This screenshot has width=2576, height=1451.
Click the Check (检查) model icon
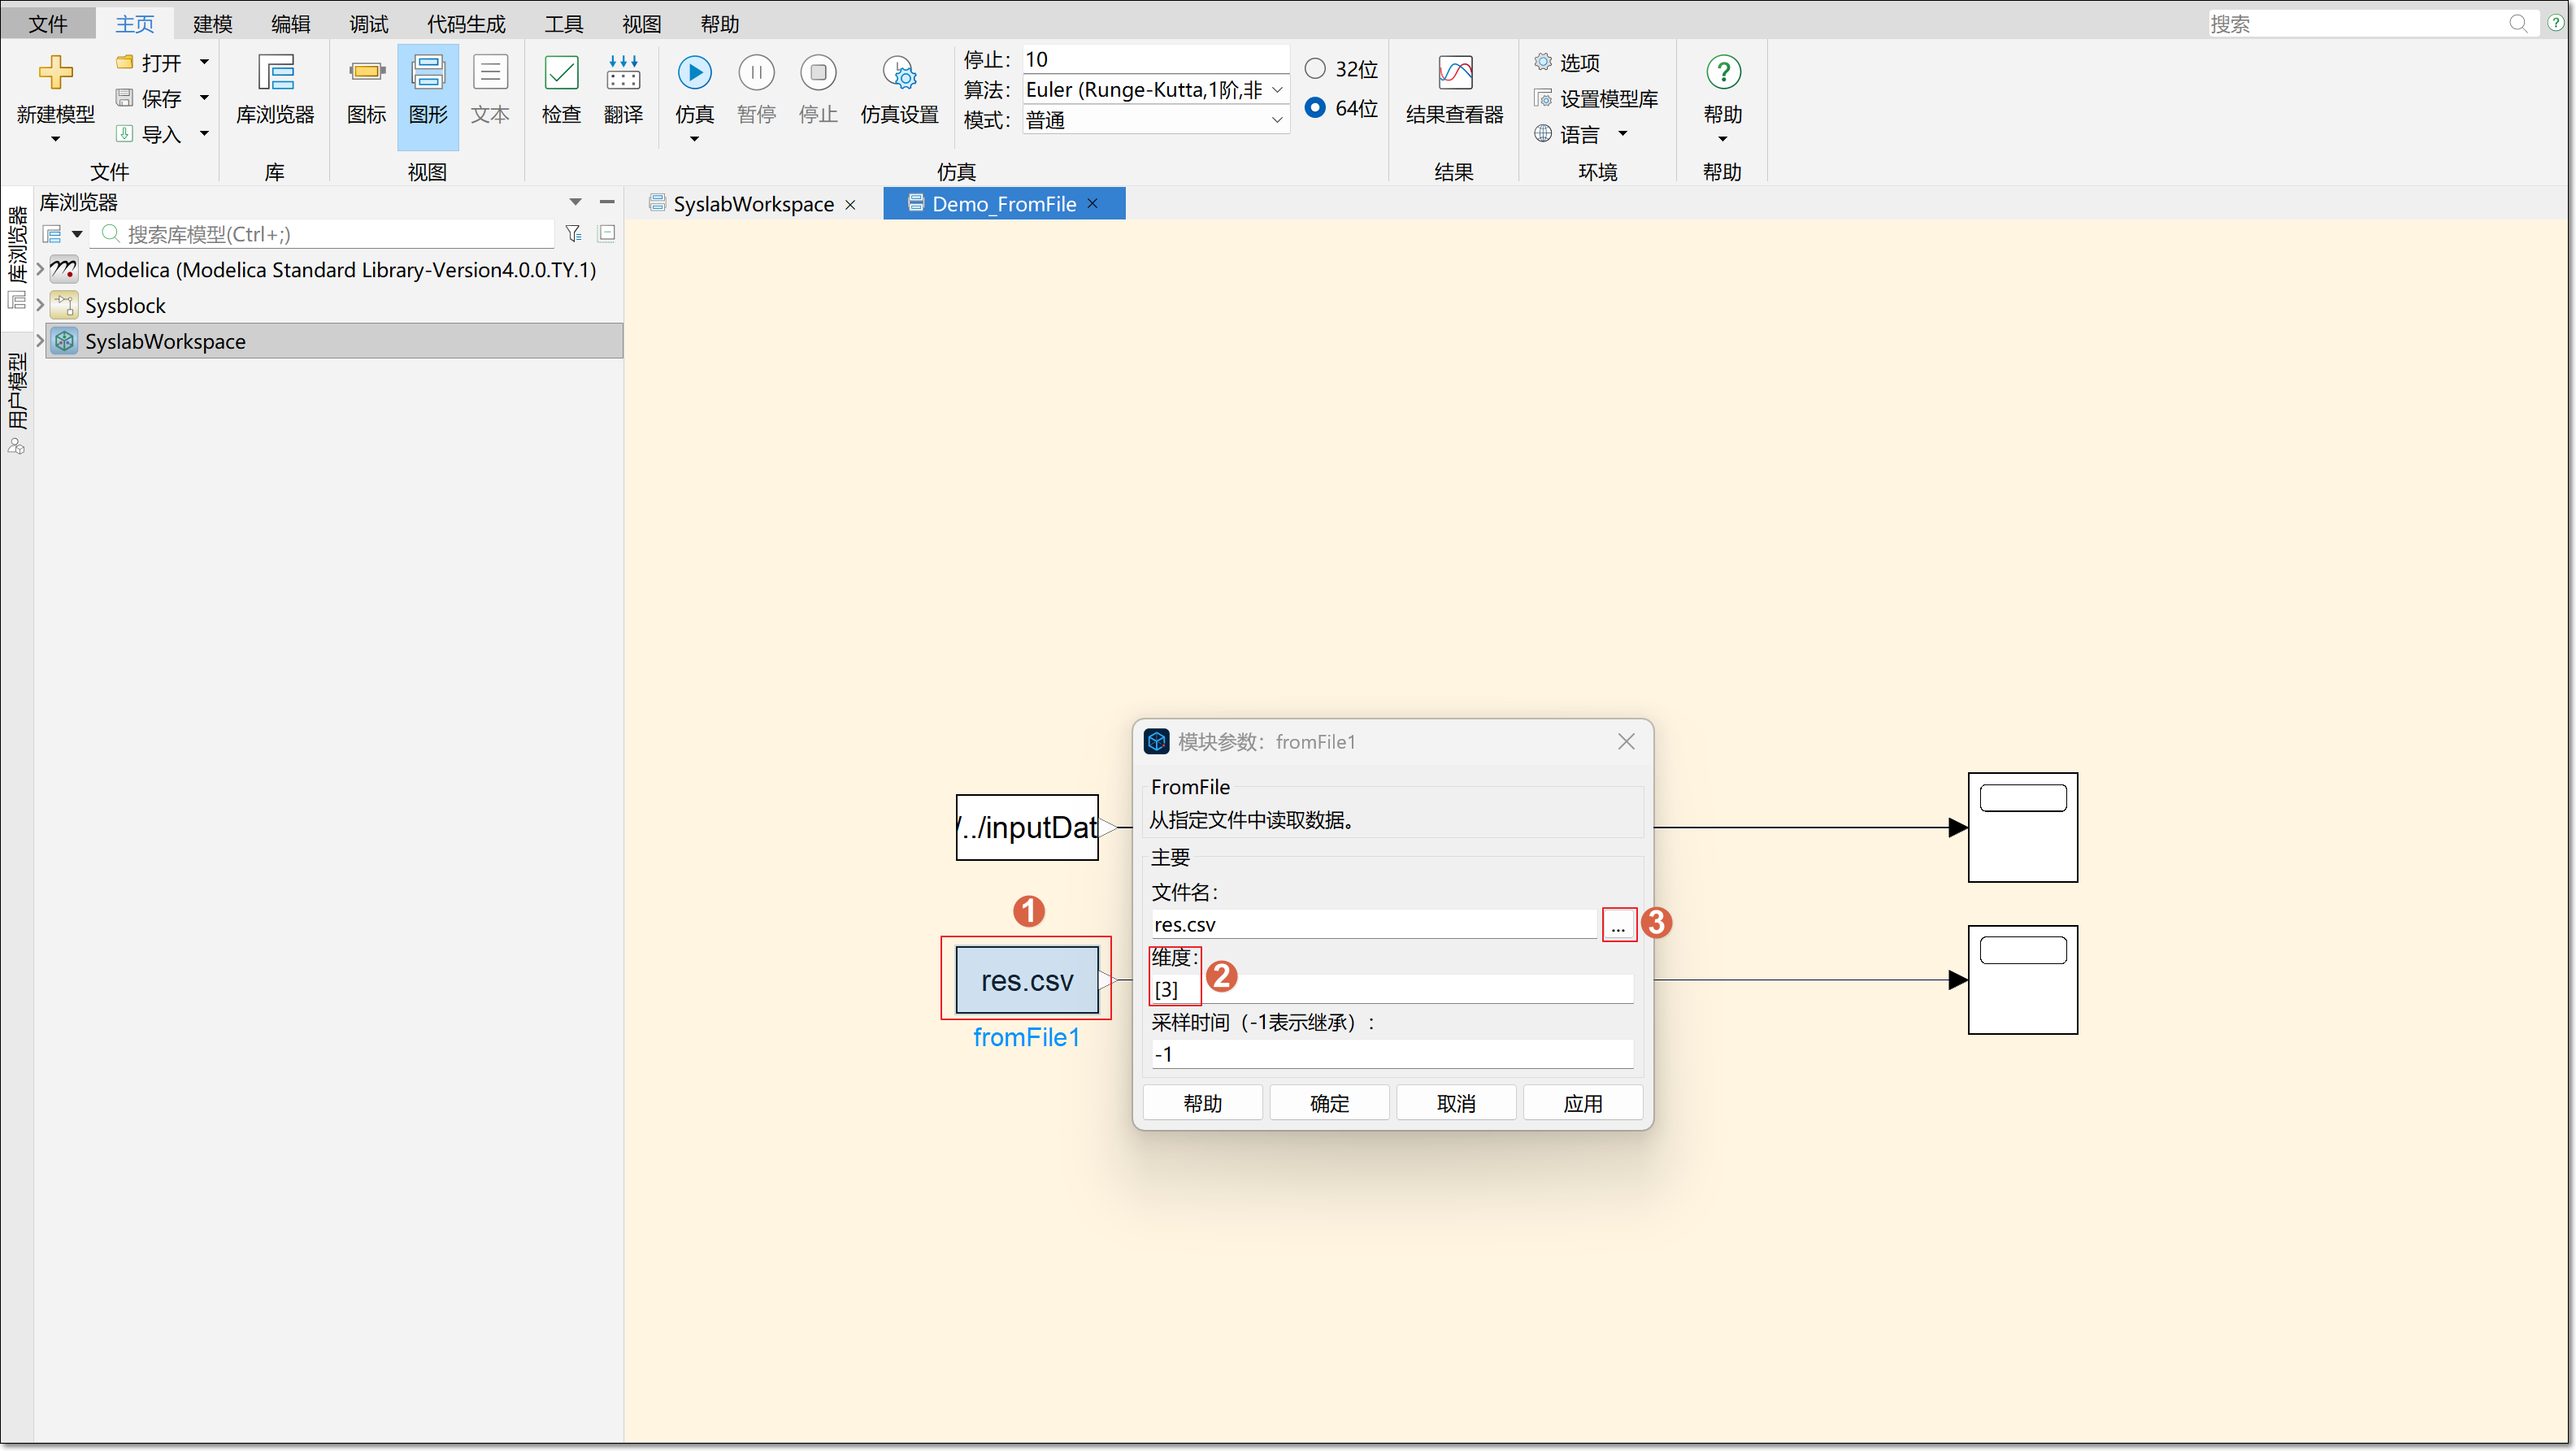(561, 73)
